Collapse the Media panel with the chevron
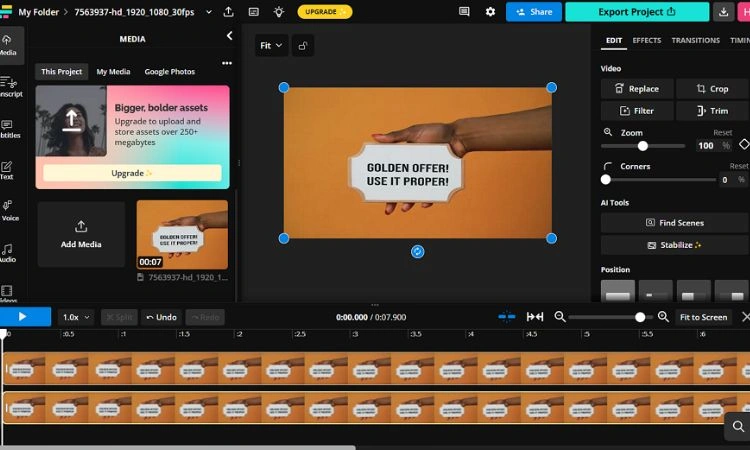Image resolution: width=750 pixels, height=450 pixels. click(x=230, y=36)
